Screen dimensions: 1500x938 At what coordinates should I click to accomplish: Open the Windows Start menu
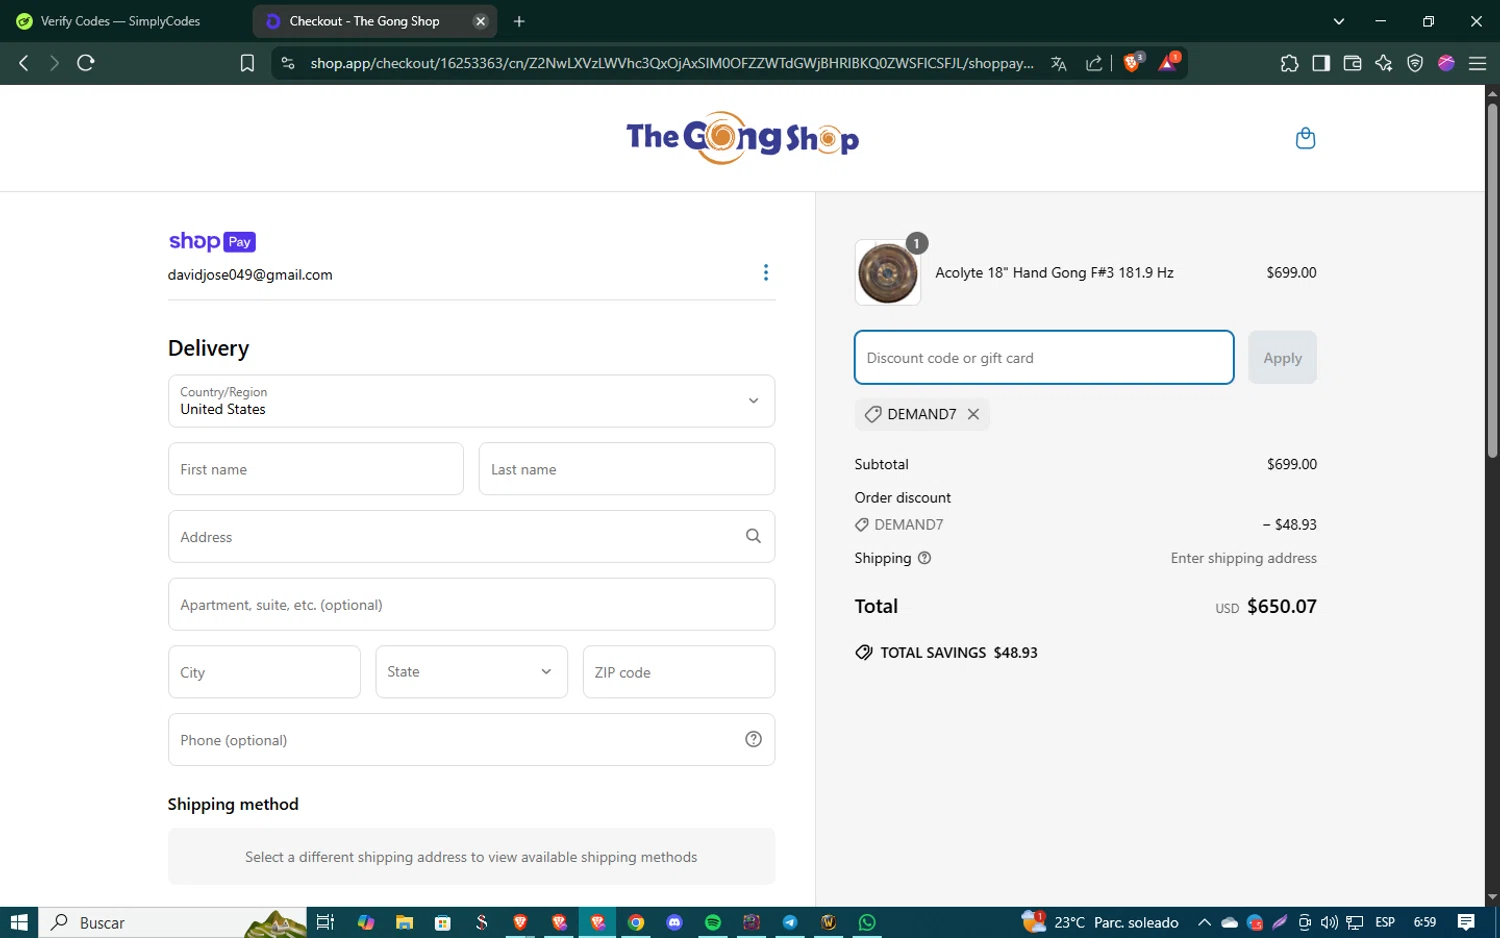(x=19, y=922)
